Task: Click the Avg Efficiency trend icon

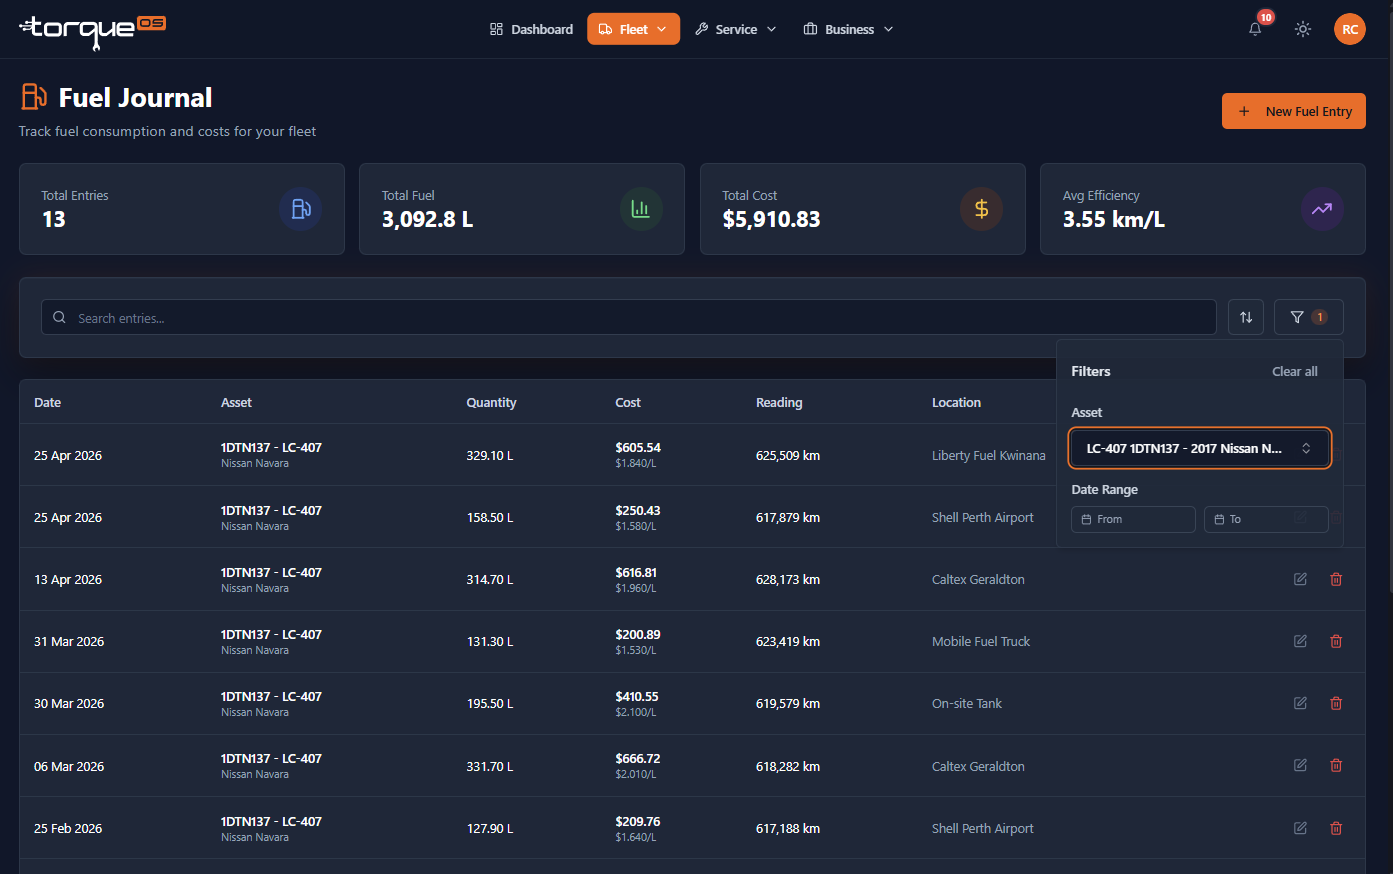Action: pyautogui.click(x=1322, y=209)
